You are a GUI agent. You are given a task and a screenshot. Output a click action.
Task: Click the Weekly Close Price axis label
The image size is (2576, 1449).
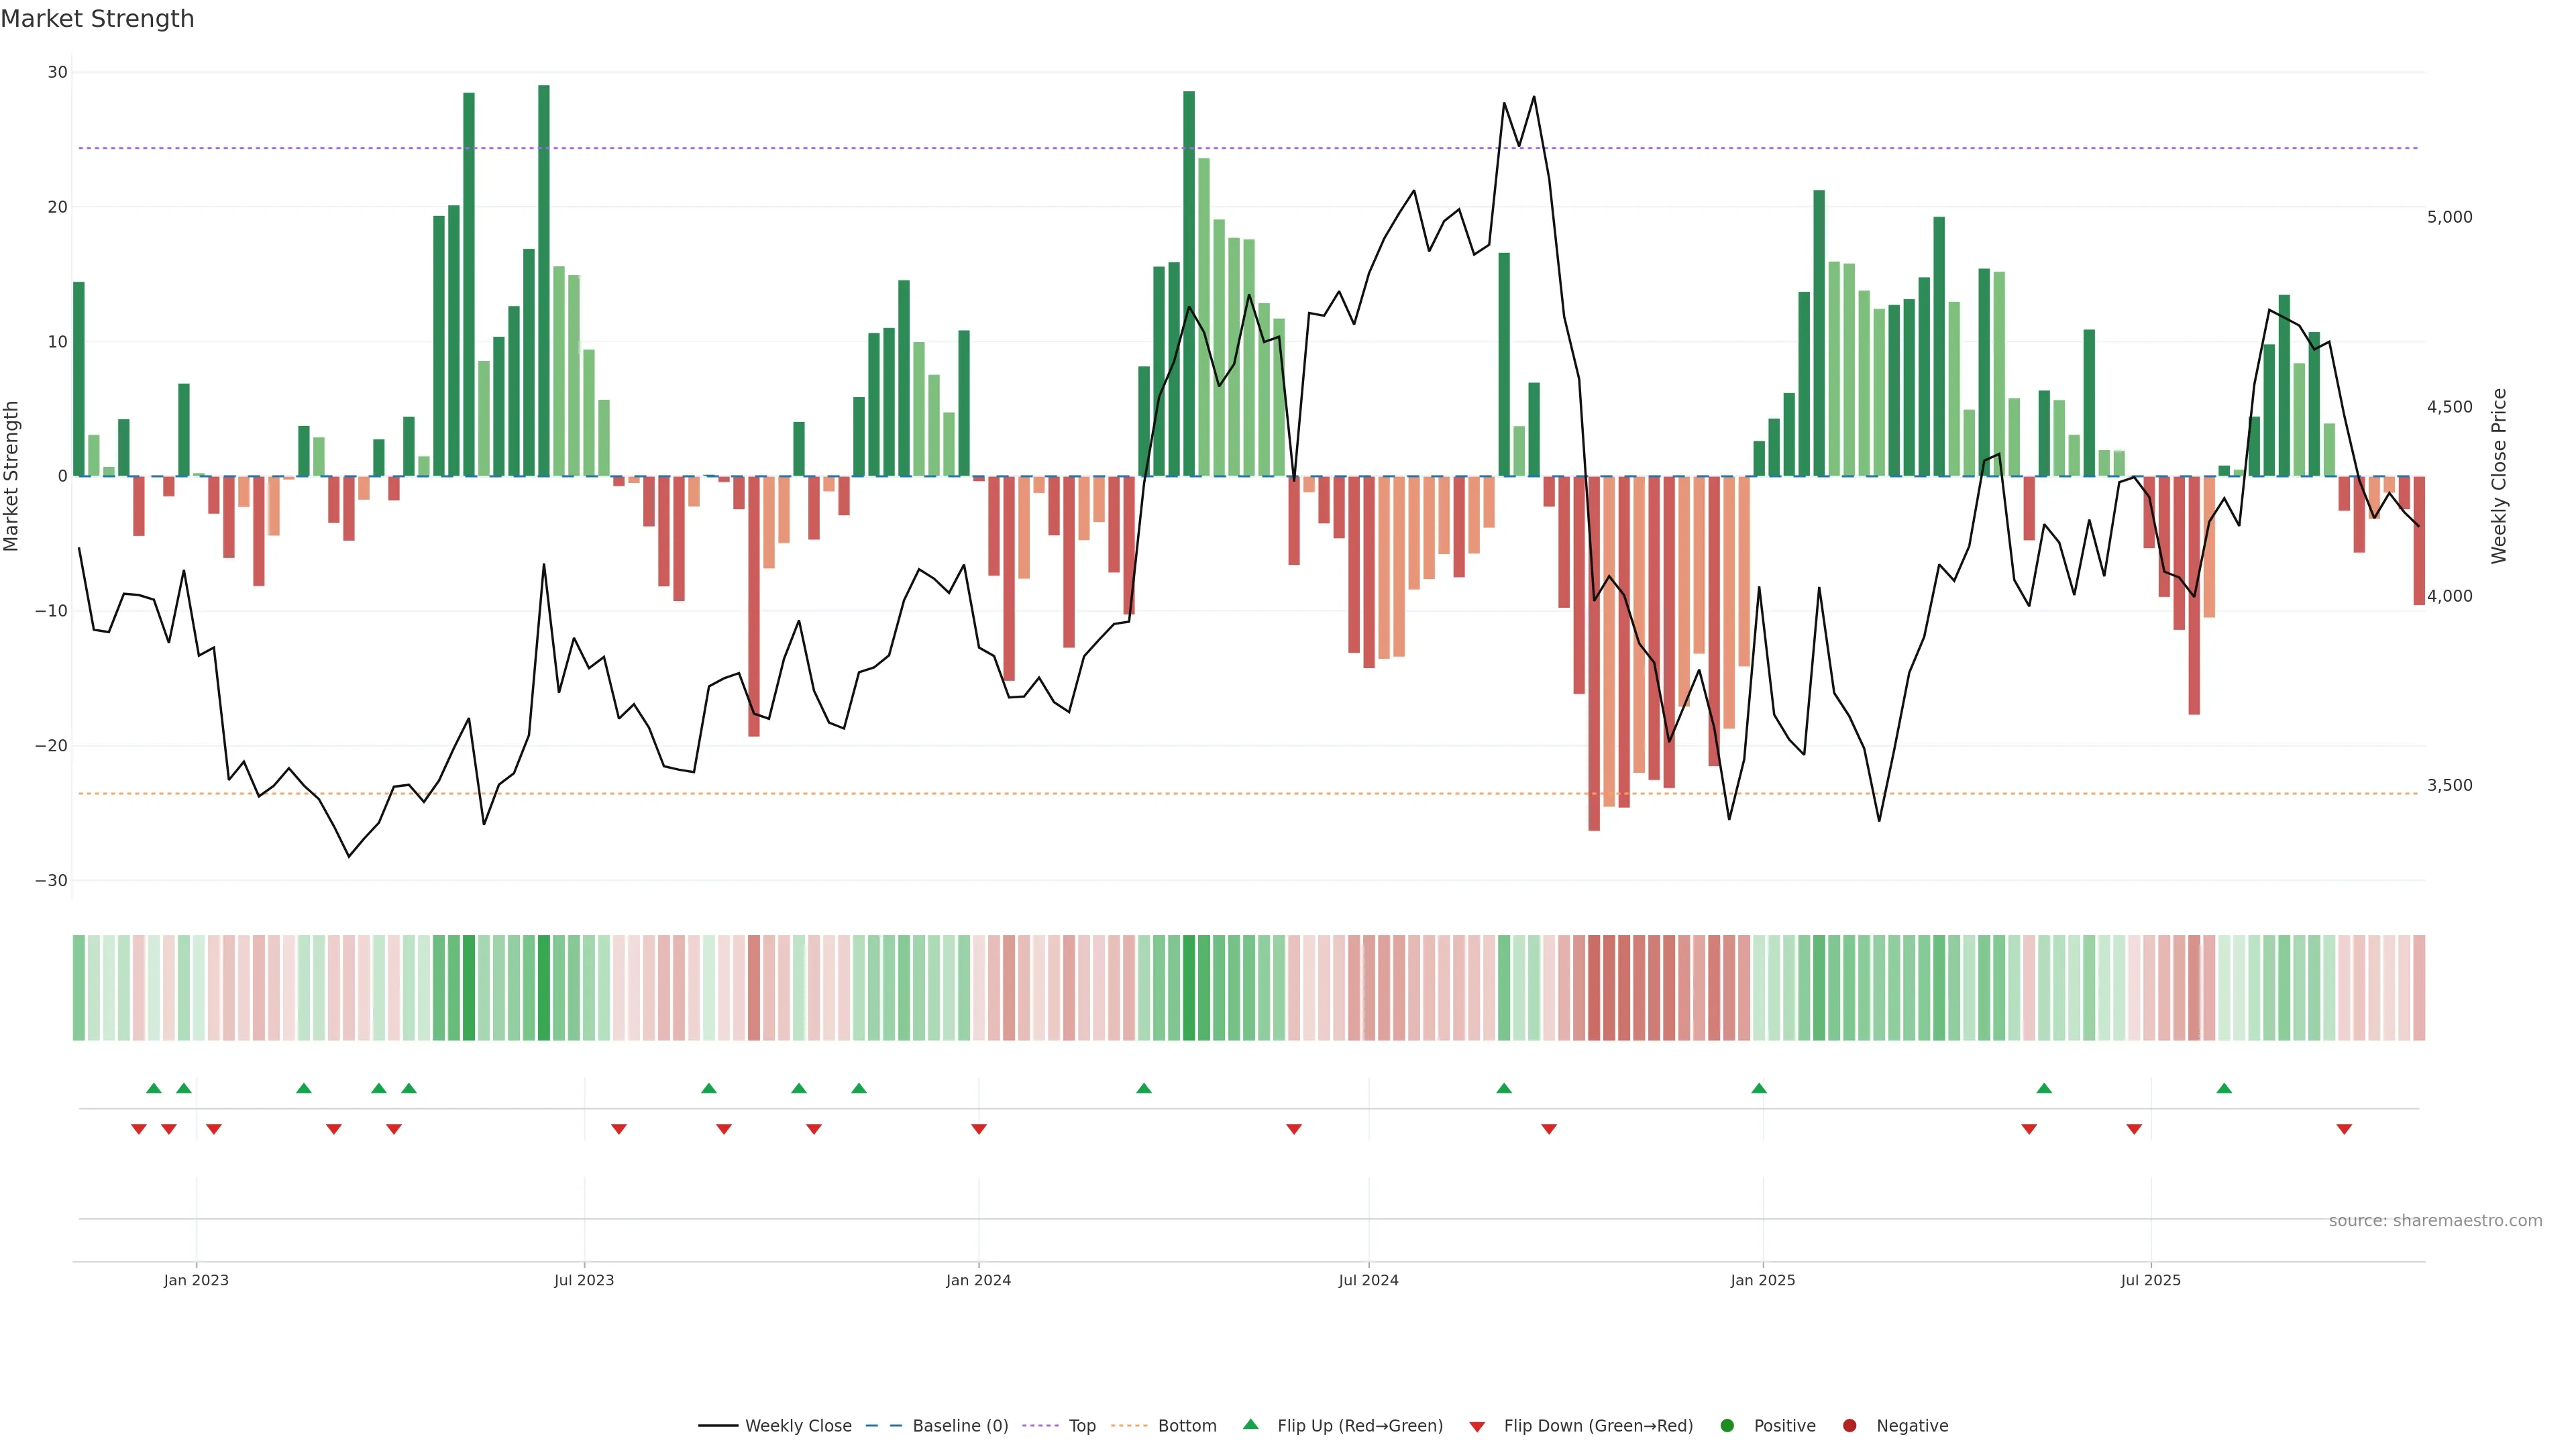pos(2499,476)
